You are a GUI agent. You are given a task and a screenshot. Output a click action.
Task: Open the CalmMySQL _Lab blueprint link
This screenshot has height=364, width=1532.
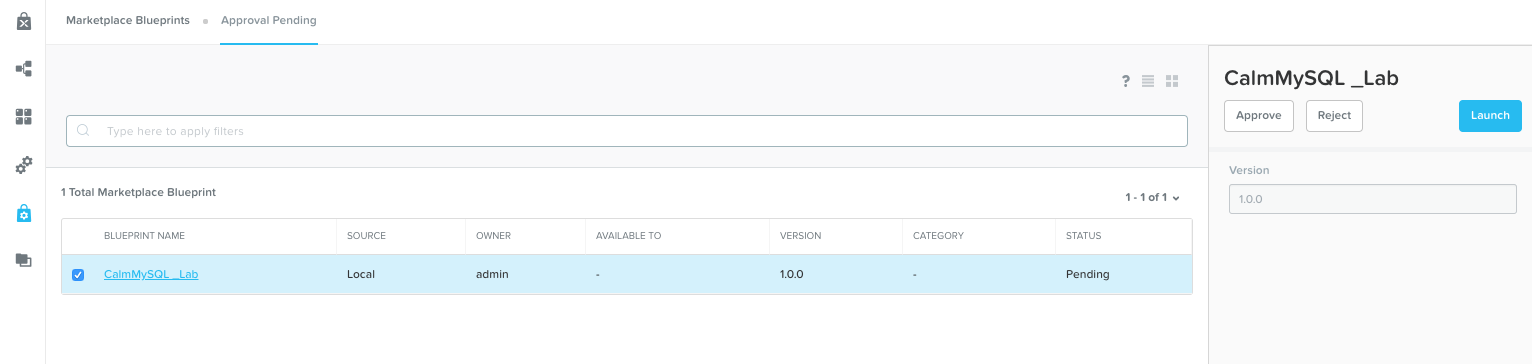151,274
